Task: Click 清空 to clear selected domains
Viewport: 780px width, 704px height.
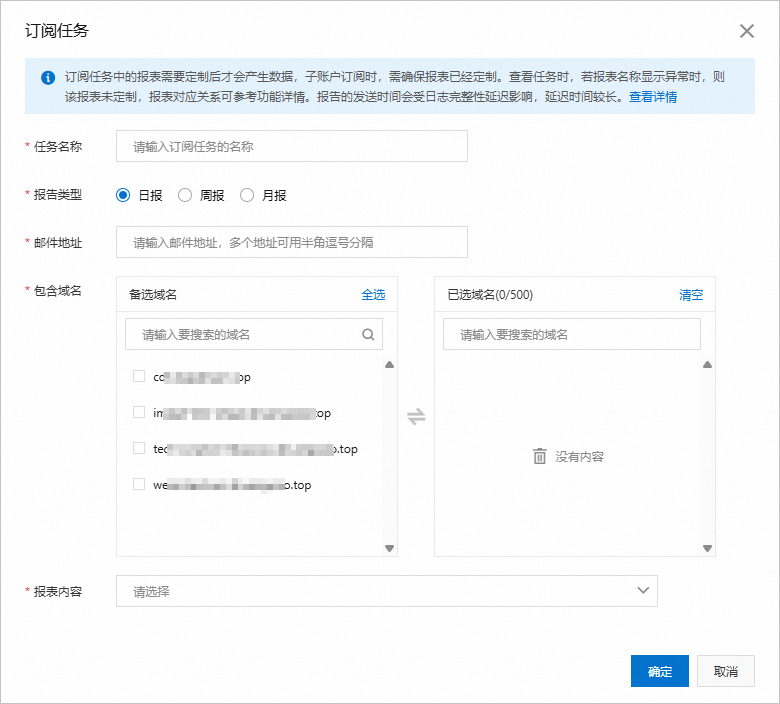Action: coord(691,295)
